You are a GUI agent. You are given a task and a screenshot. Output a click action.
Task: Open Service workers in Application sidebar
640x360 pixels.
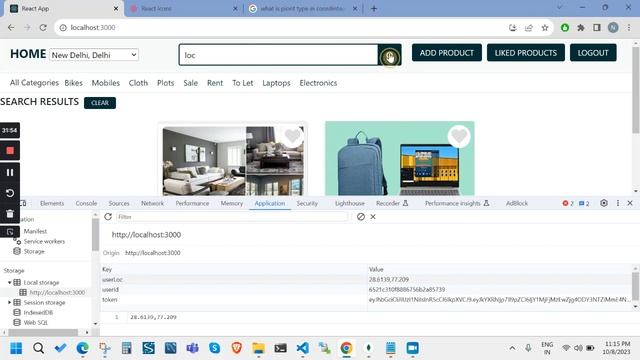click(x=44, y=241)
